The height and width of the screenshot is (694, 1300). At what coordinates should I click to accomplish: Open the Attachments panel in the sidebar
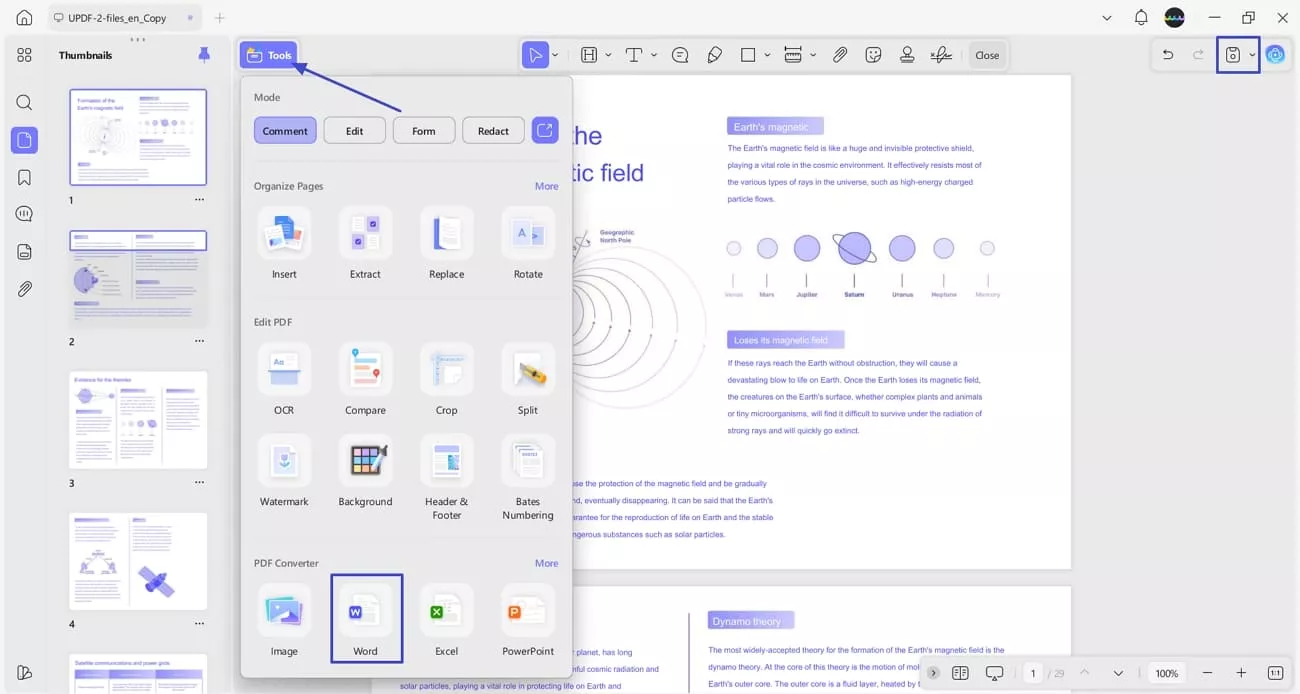[x=24, y=289]
